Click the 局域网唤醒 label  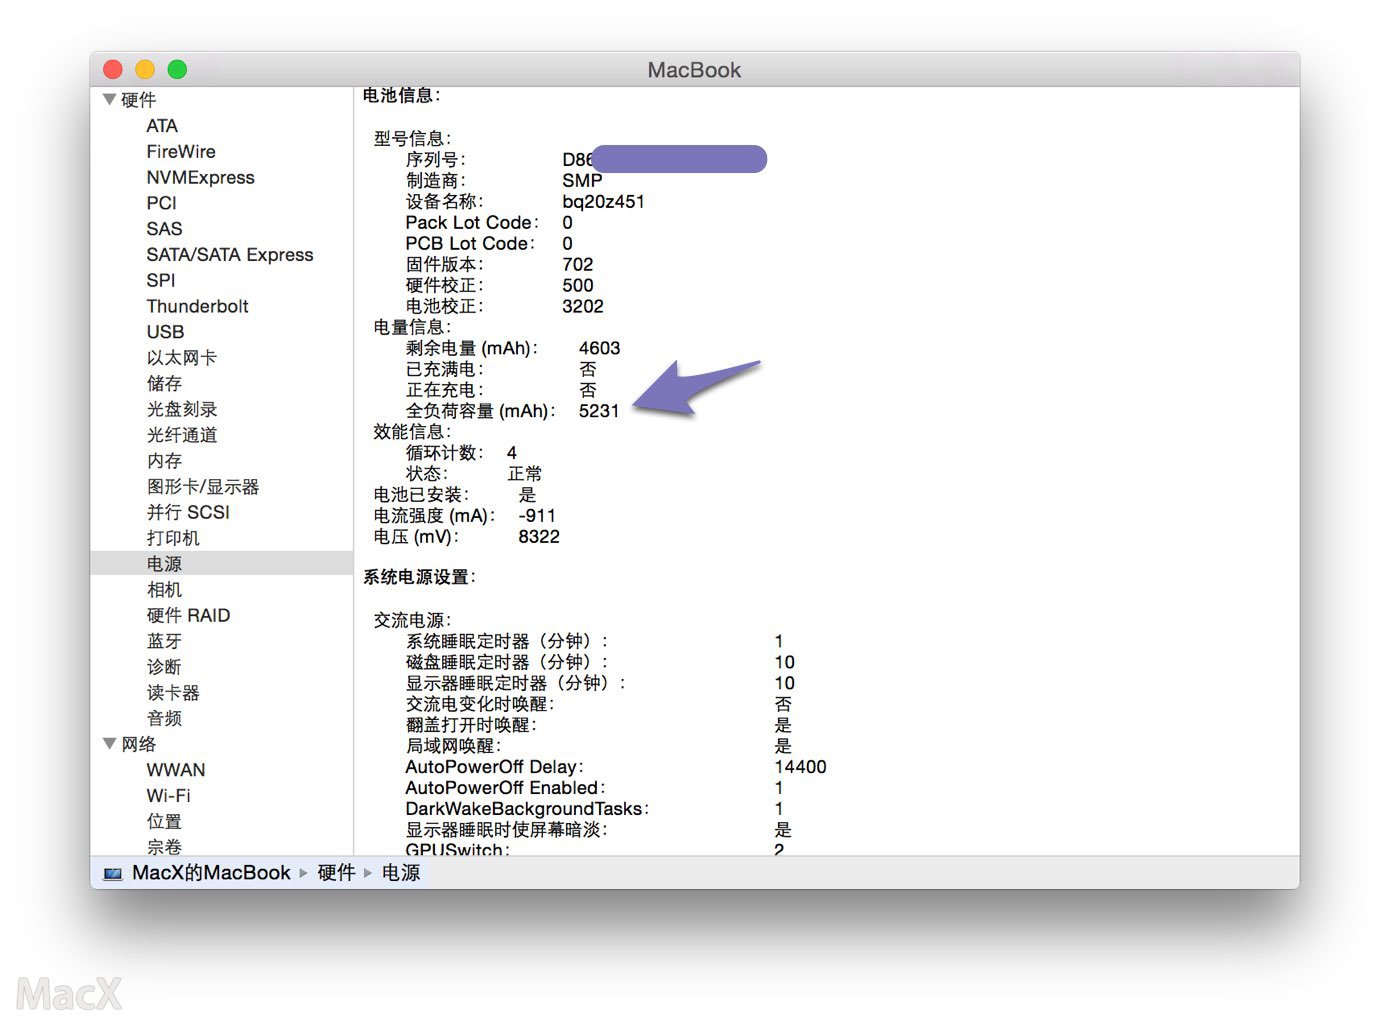click(452, 746)
